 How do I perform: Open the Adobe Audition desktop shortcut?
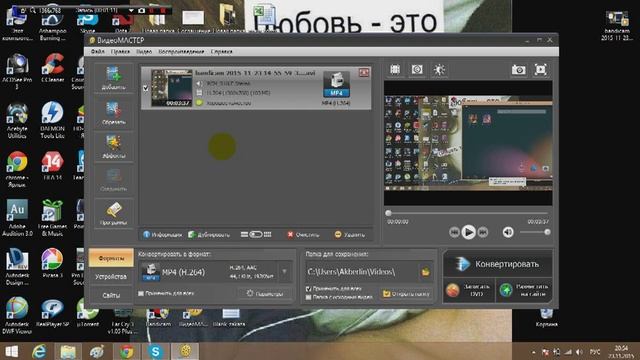coord(17,218)
